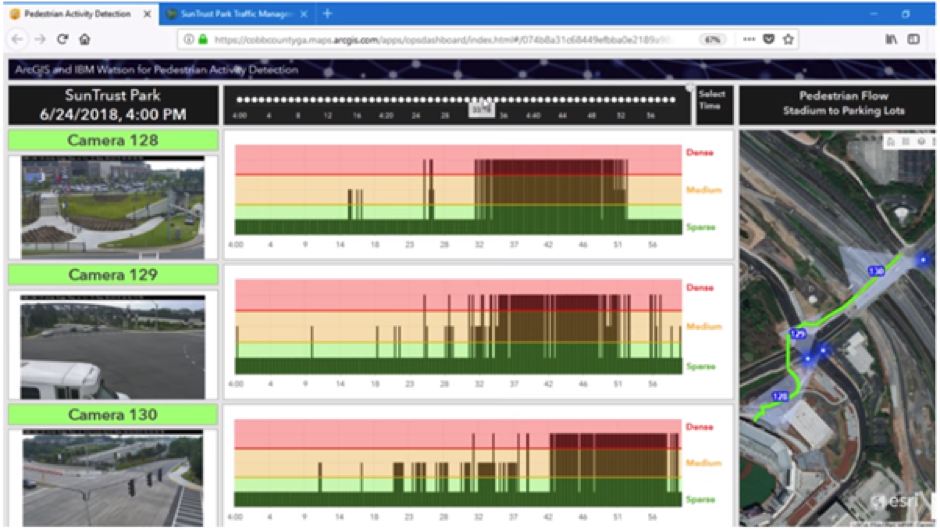Select the 4:00 start dot on timeline
The height and width of the screenshot is (530, 940).
239,100
